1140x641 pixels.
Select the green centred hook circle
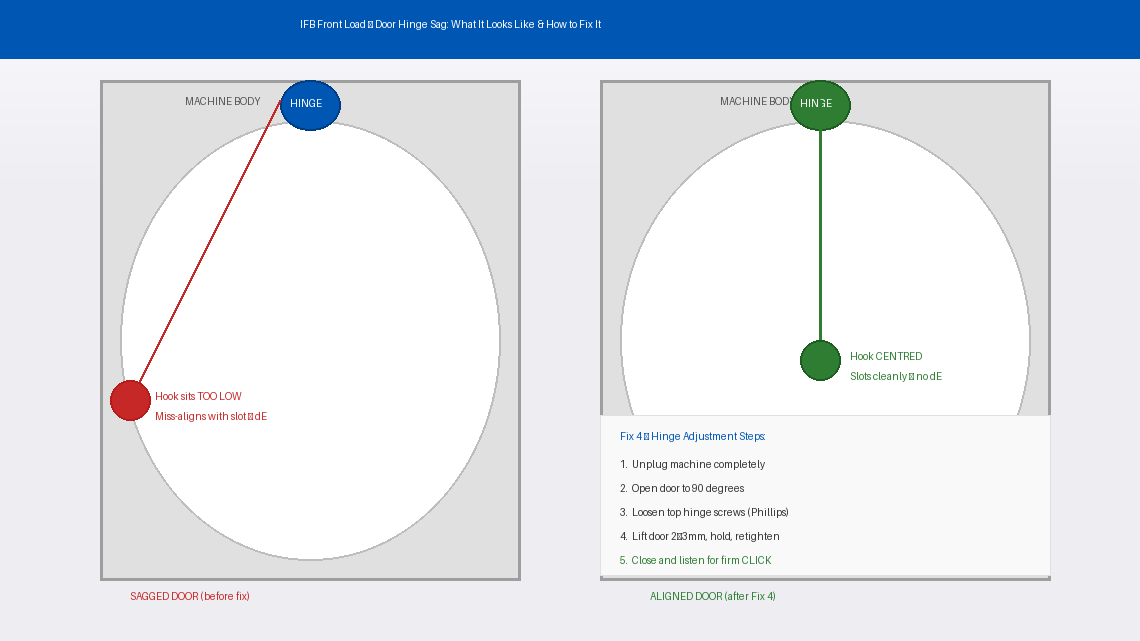(820, 360)
